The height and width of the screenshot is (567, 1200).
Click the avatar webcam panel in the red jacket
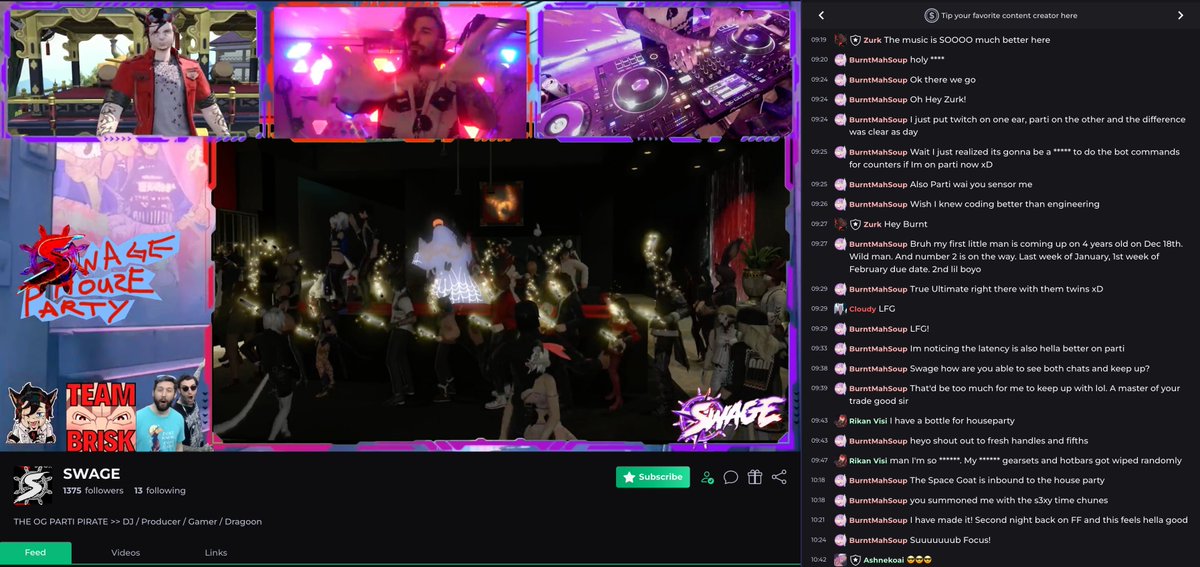(x=133, y=70)
